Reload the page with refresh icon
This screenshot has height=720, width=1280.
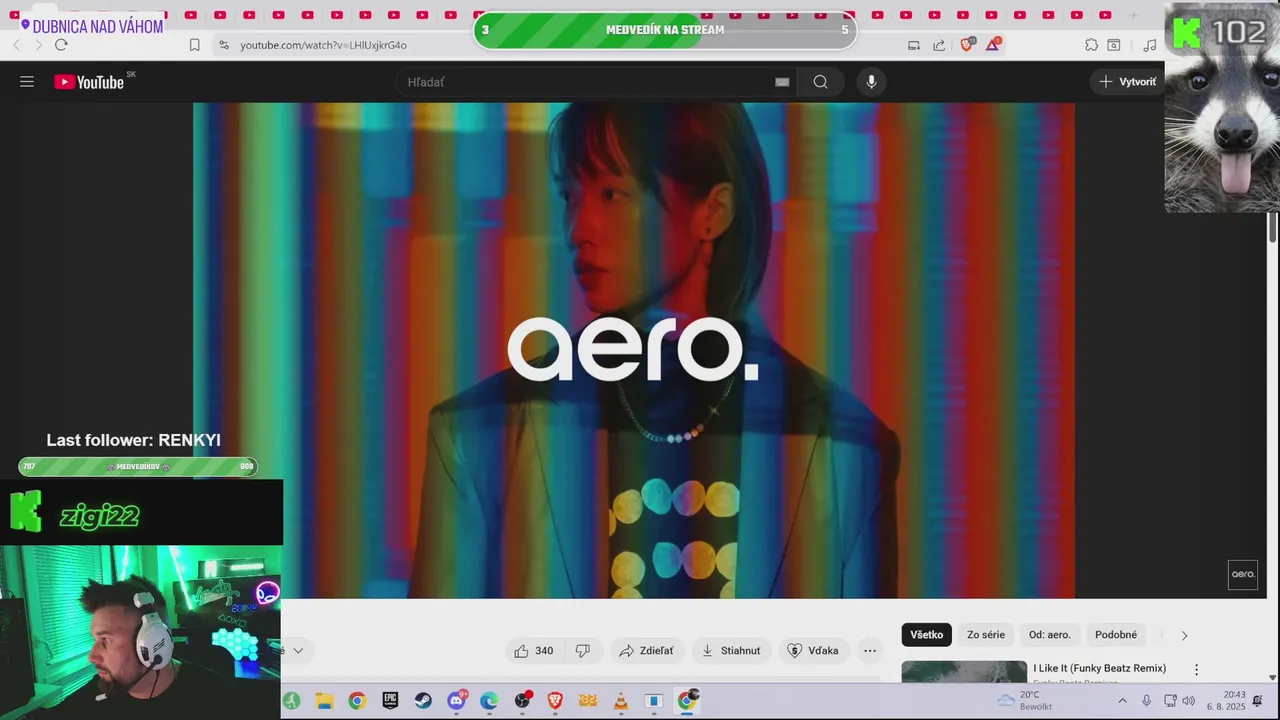click(x=61, y=45)
